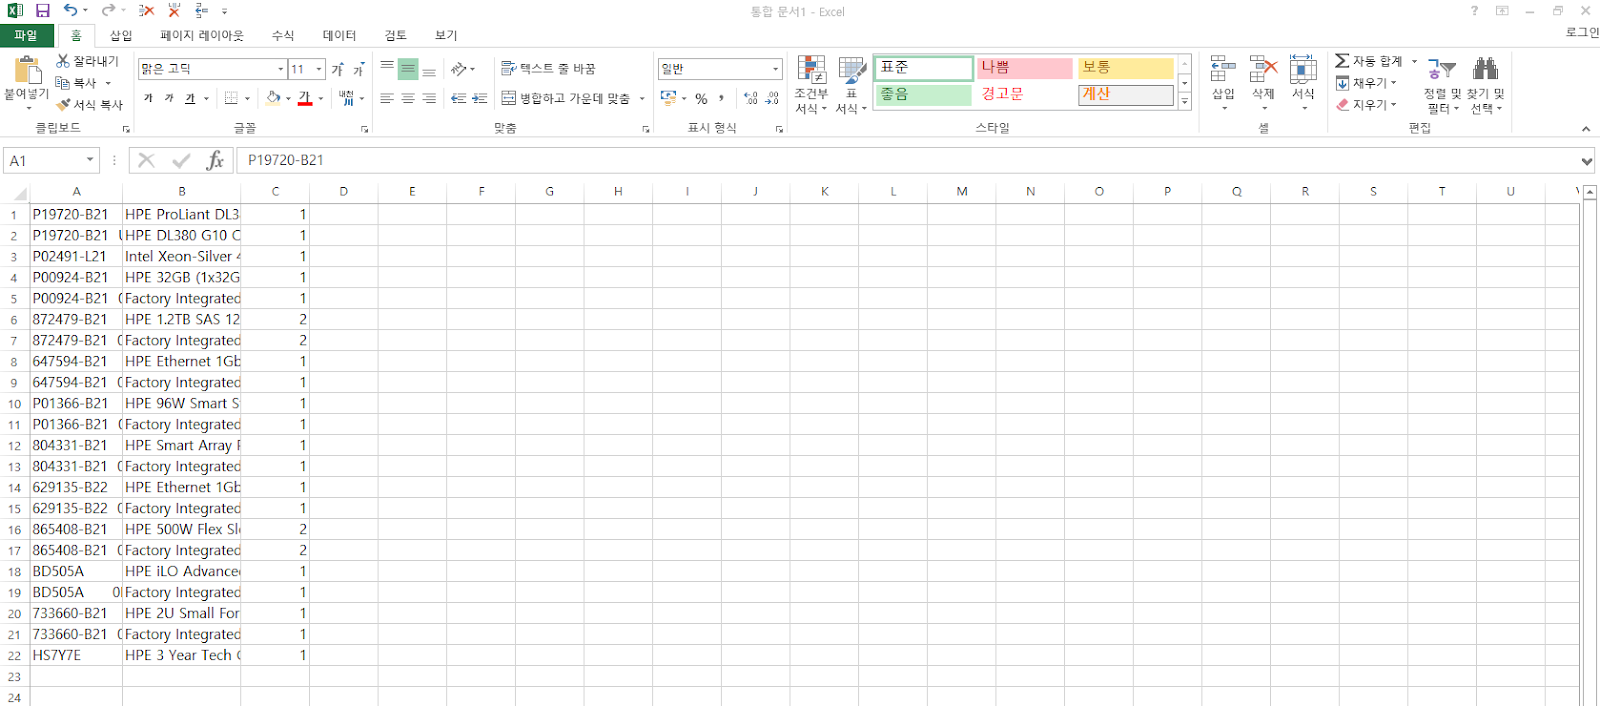Image resolution: width=1600 pixels, height=706 pixels.
Task: Select cell containing BD505A in row 18
Action: click(76, 571)
